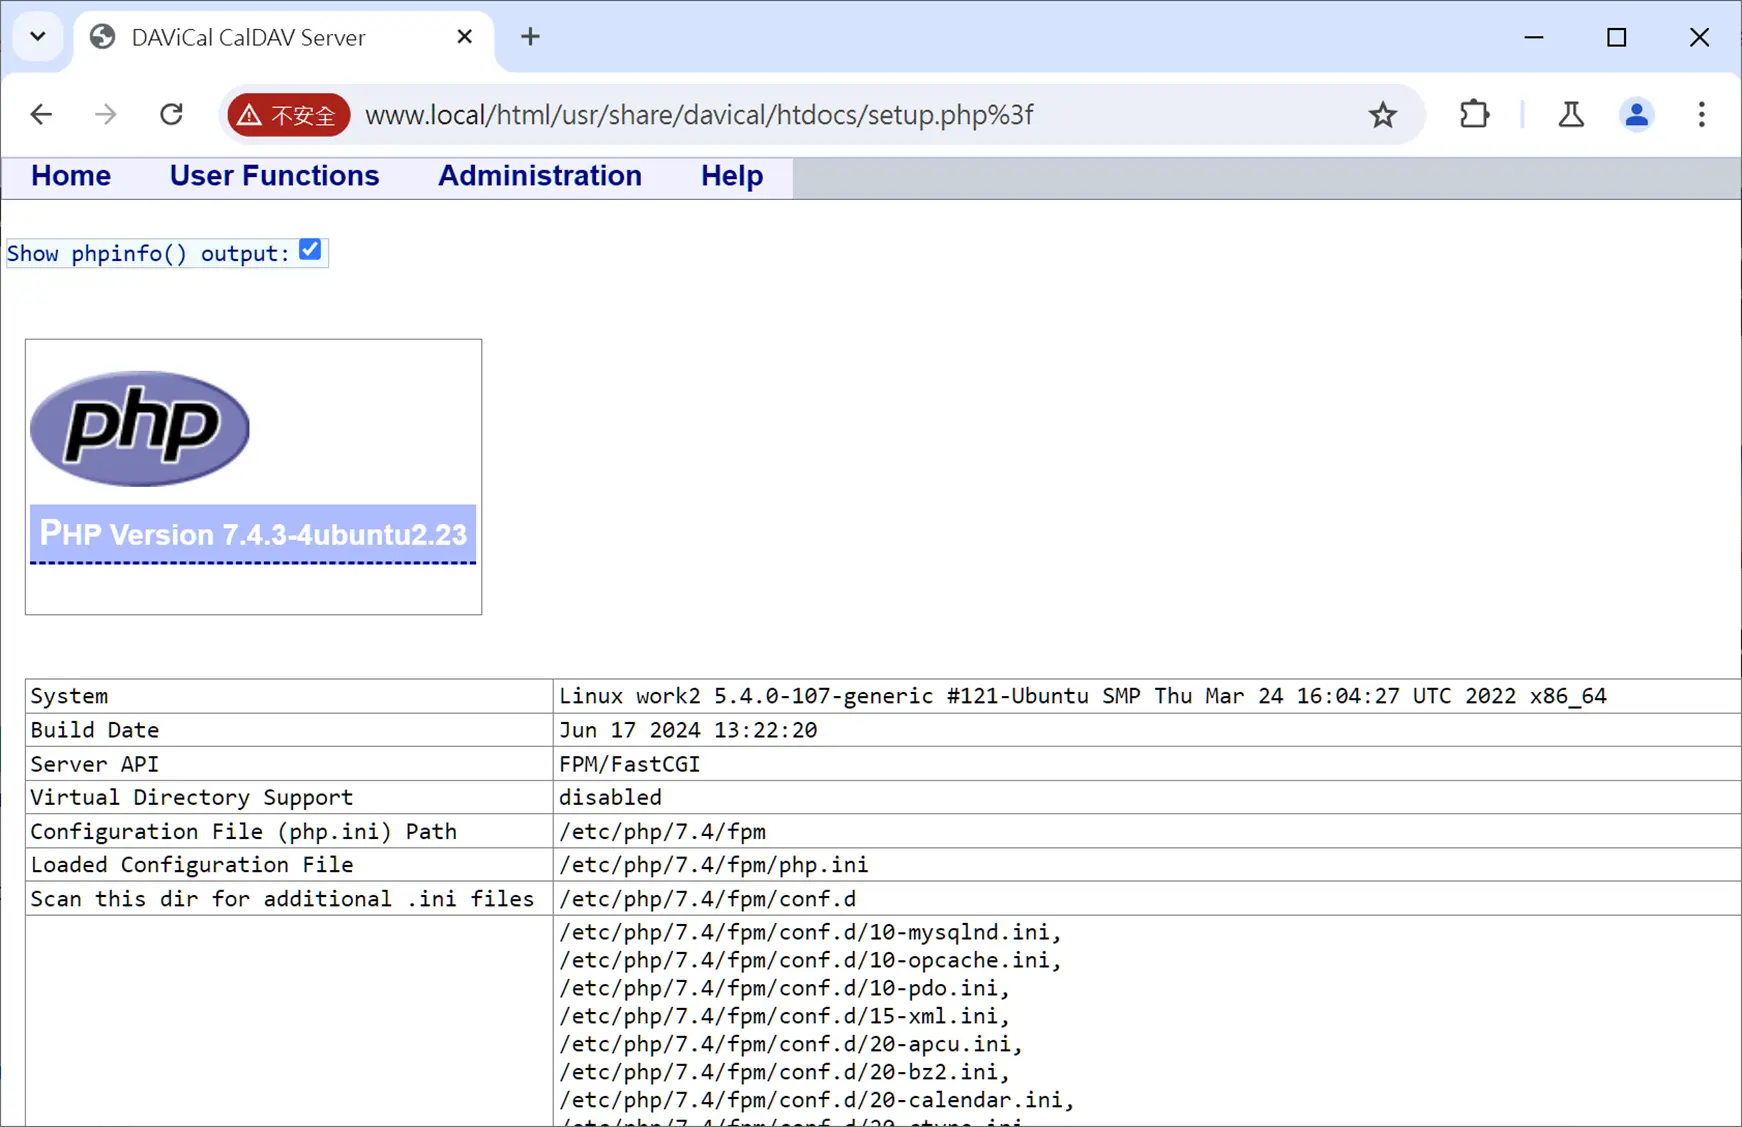Expand tab search chevron dropdown
1742x1127 pixels.
coord(38,37)
